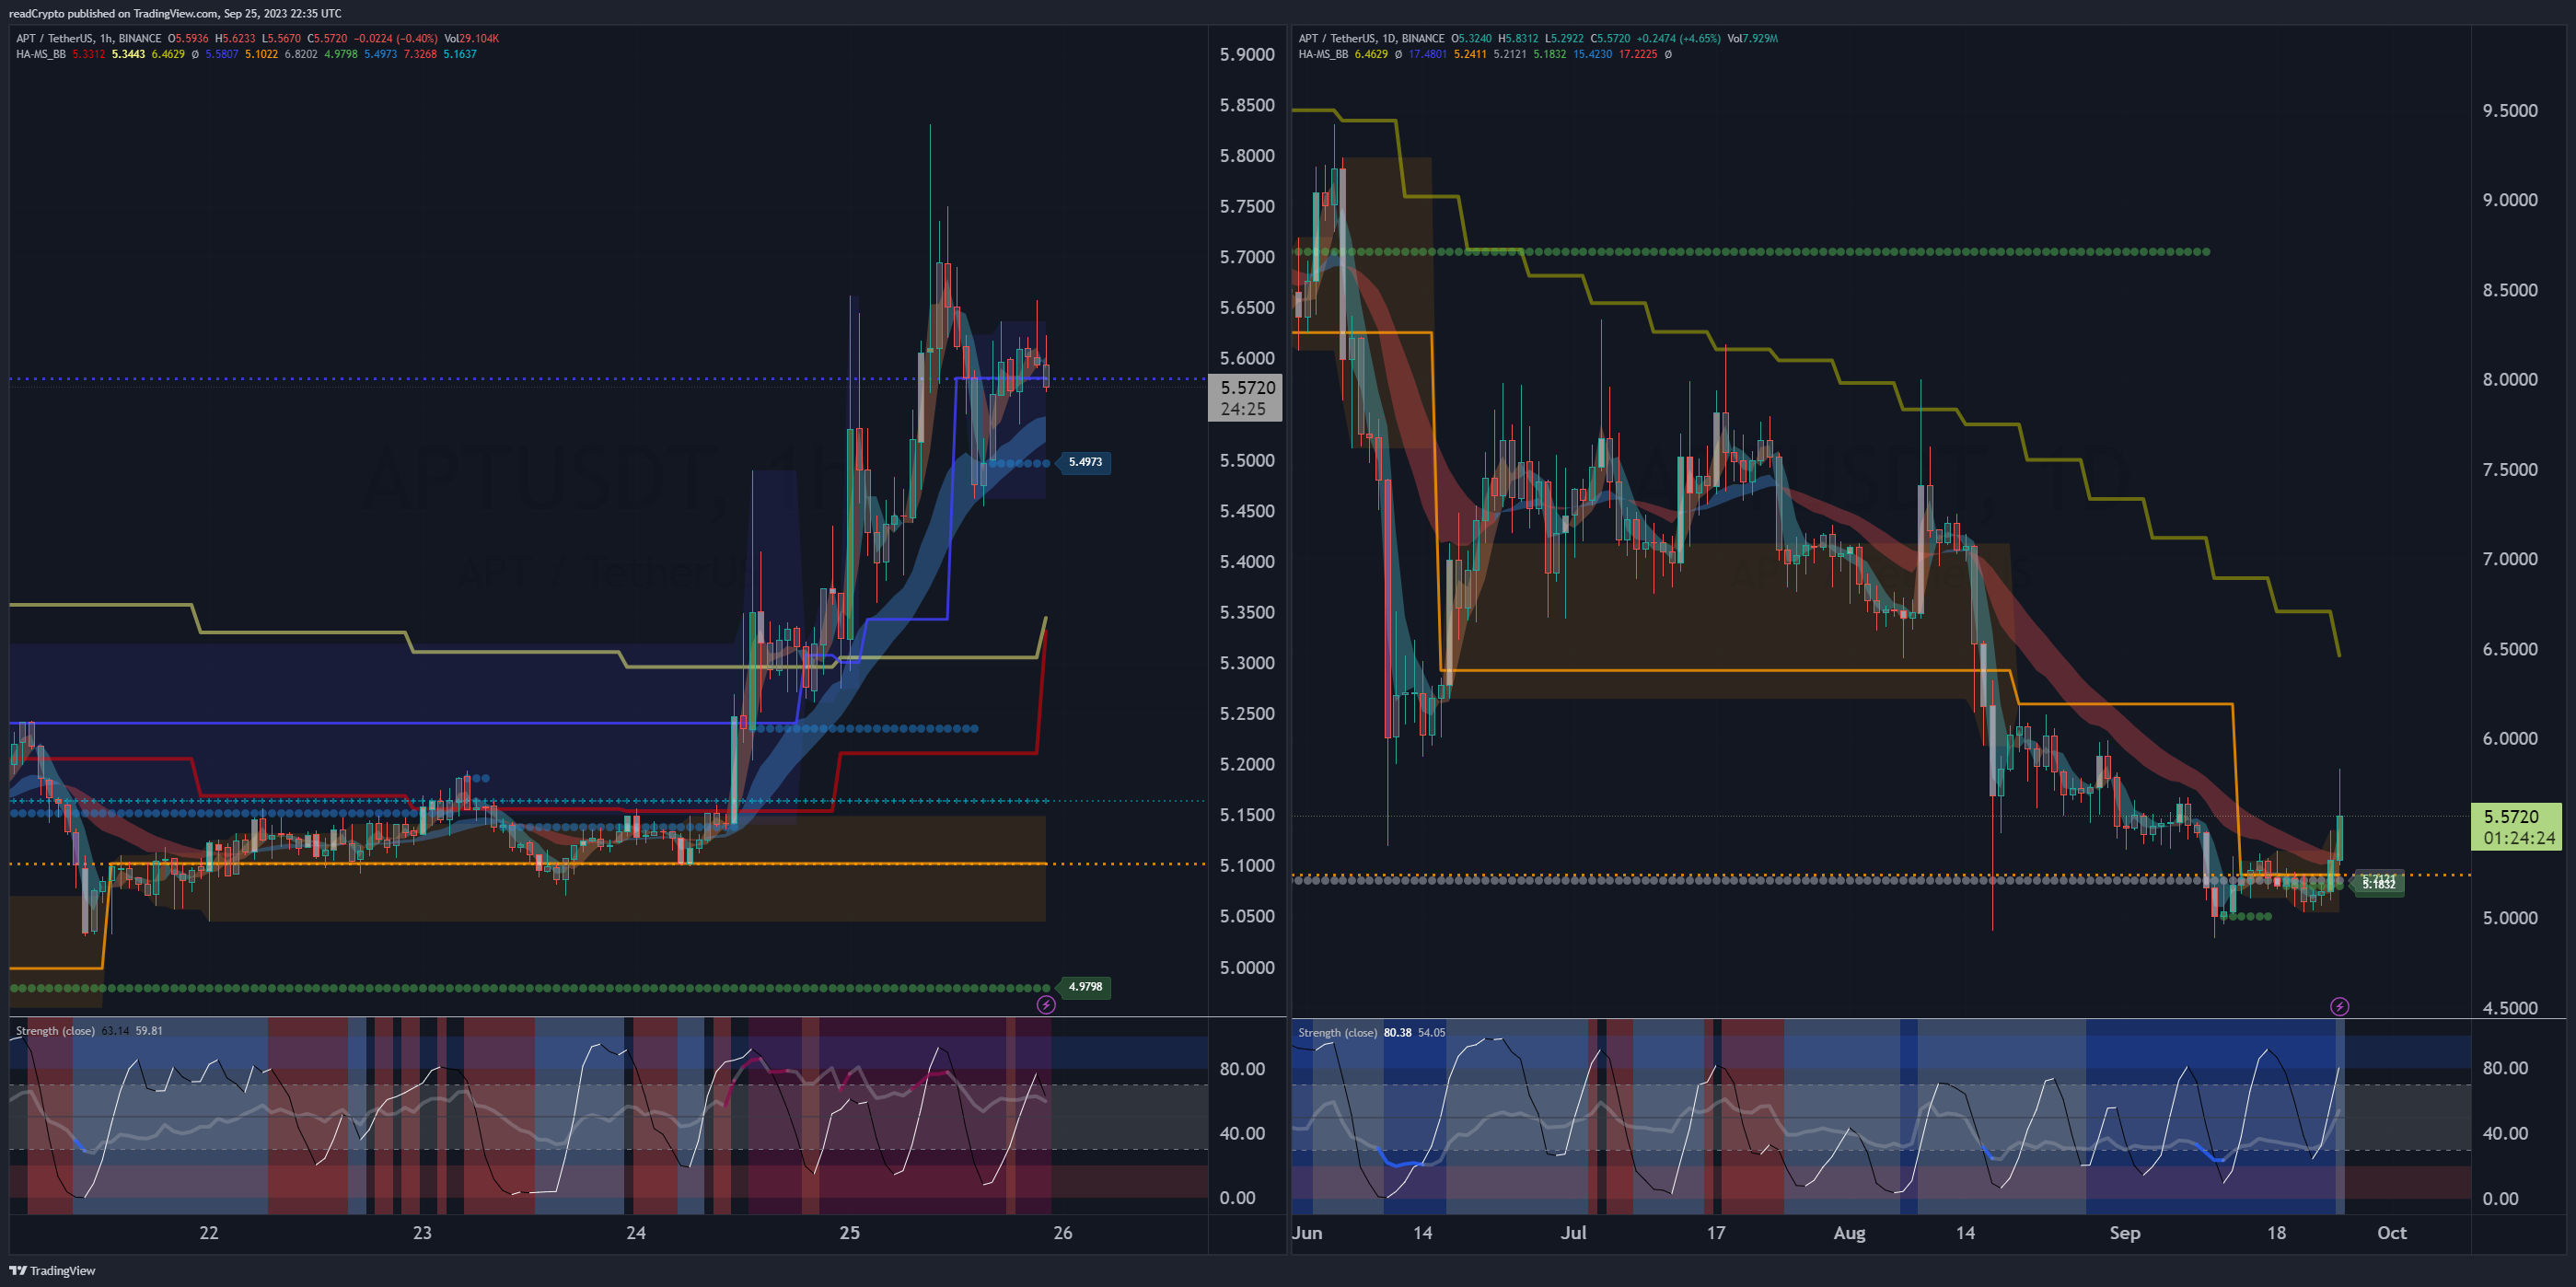Click the -0.0224 (-0.40%) change value
This screenshot has width=2576, height=1287.
pyautogui.click(x=396, y=38)
